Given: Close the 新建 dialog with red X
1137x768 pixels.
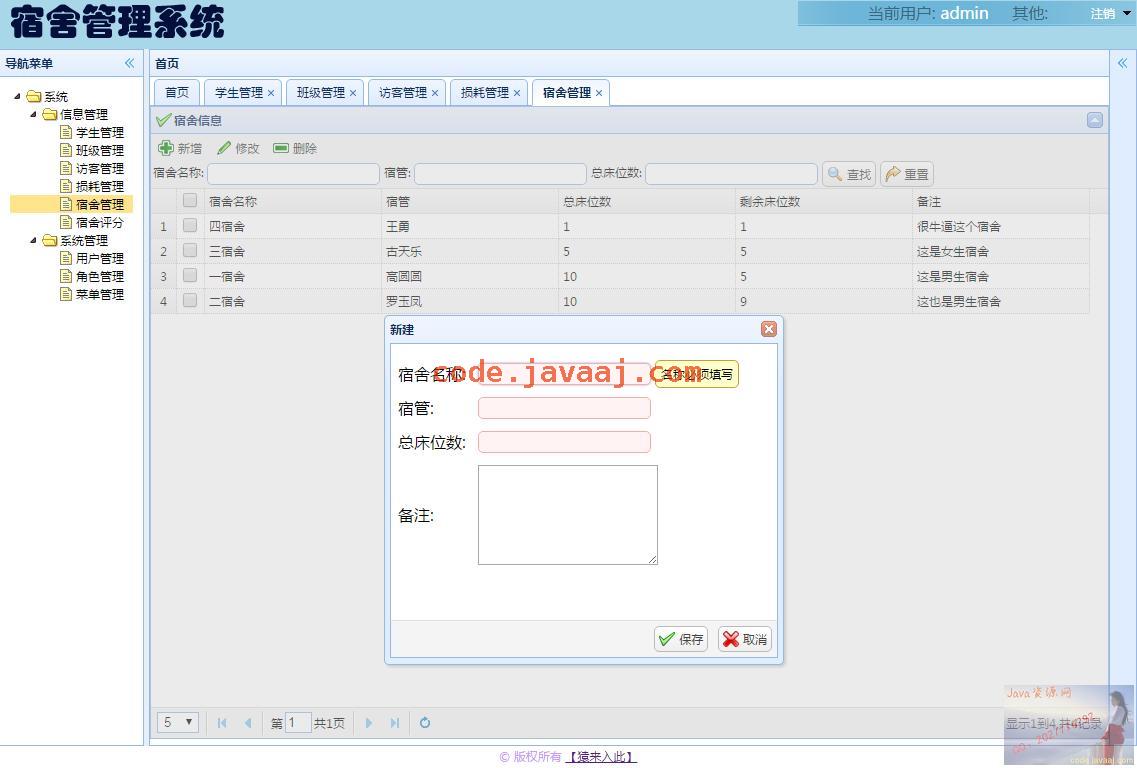Looking at the screenshot, I should point(768,329).
